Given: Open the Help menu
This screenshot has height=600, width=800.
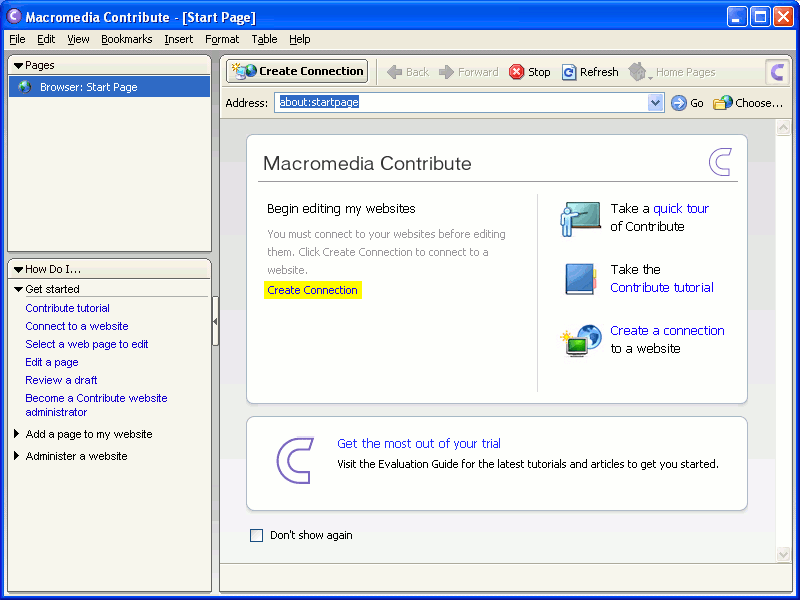Looking at the screenshot, I should [x=299, y=39].
